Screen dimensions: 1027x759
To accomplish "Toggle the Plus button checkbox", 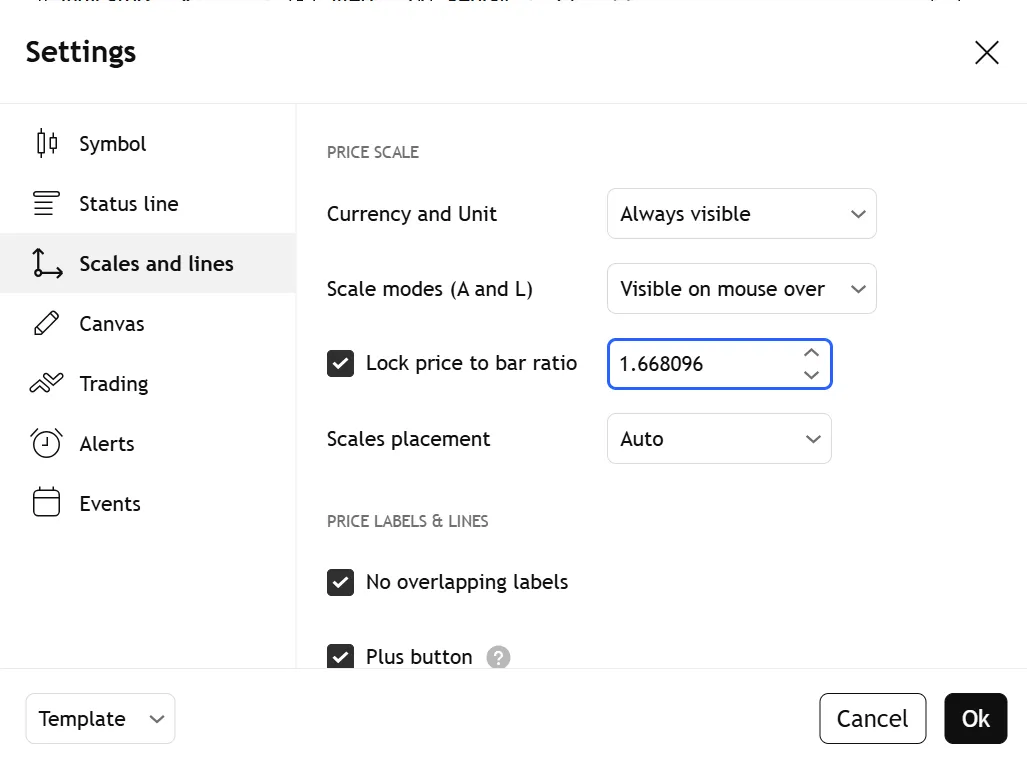I will pos(340,657).
